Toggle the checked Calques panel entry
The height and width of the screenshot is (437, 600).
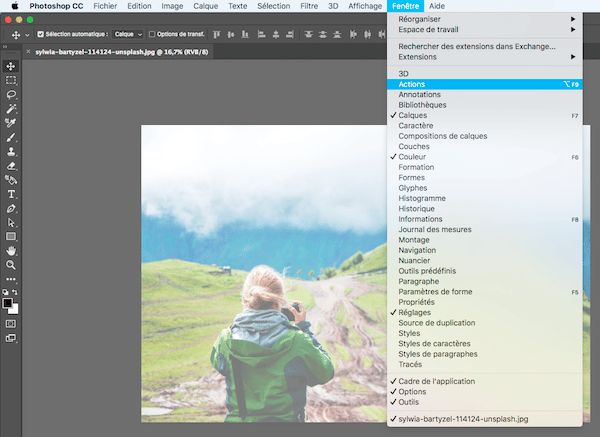click(412, 116)
